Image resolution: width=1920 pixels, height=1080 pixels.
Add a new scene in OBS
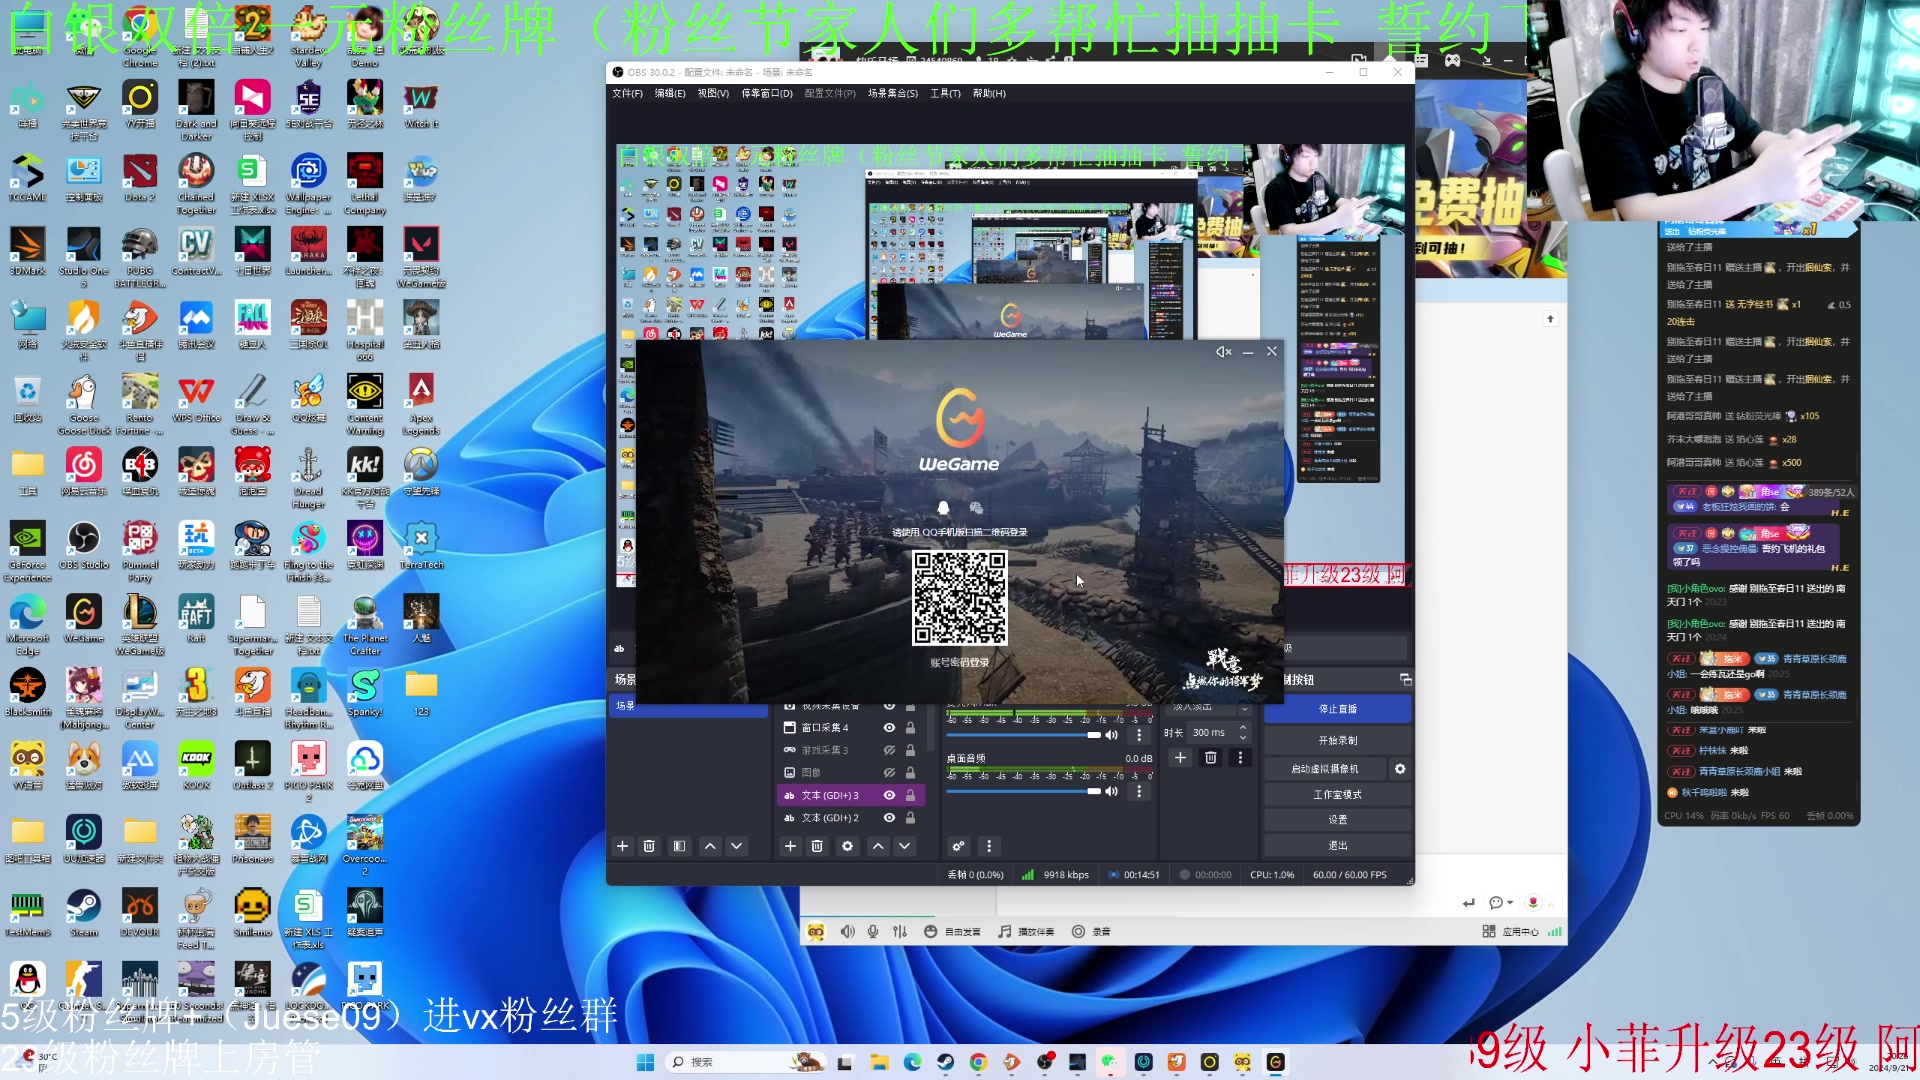tap(622, 846)
